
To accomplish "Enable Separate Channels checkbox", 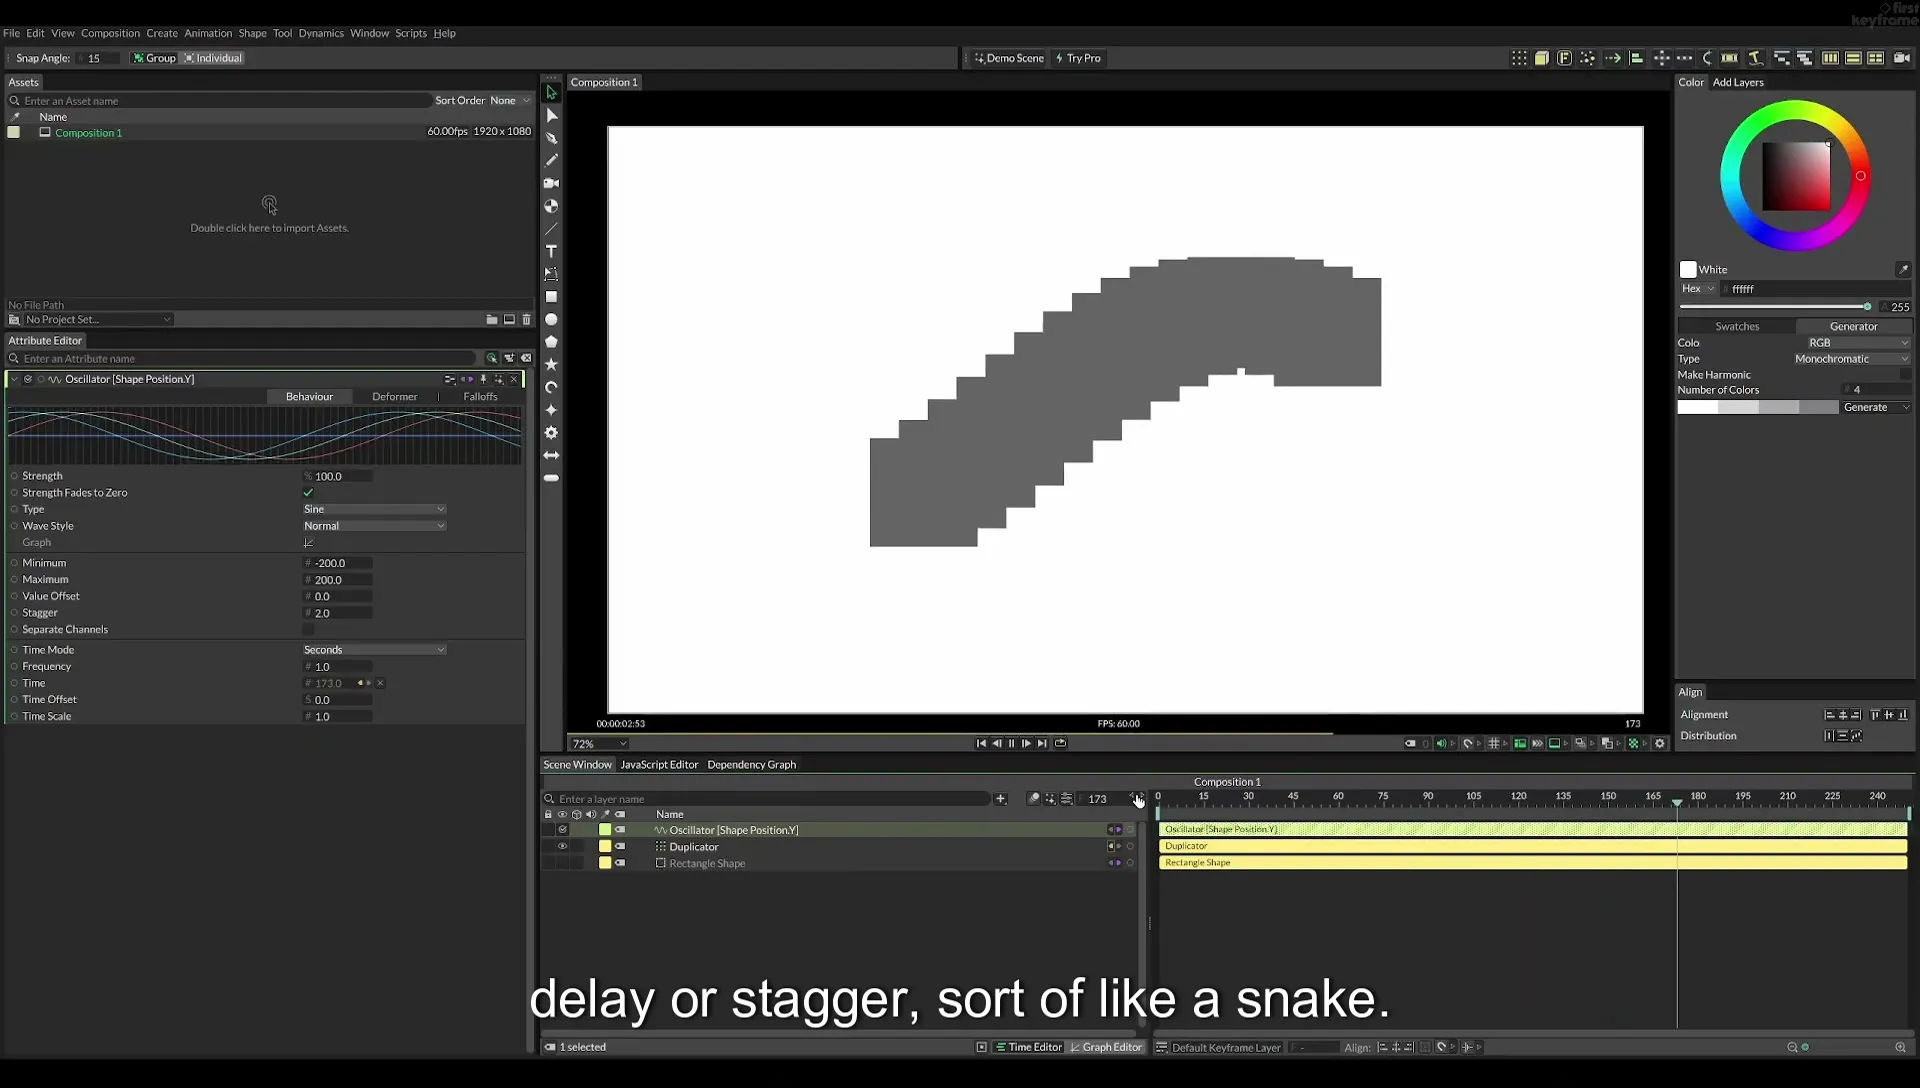I will coord(308,629).
